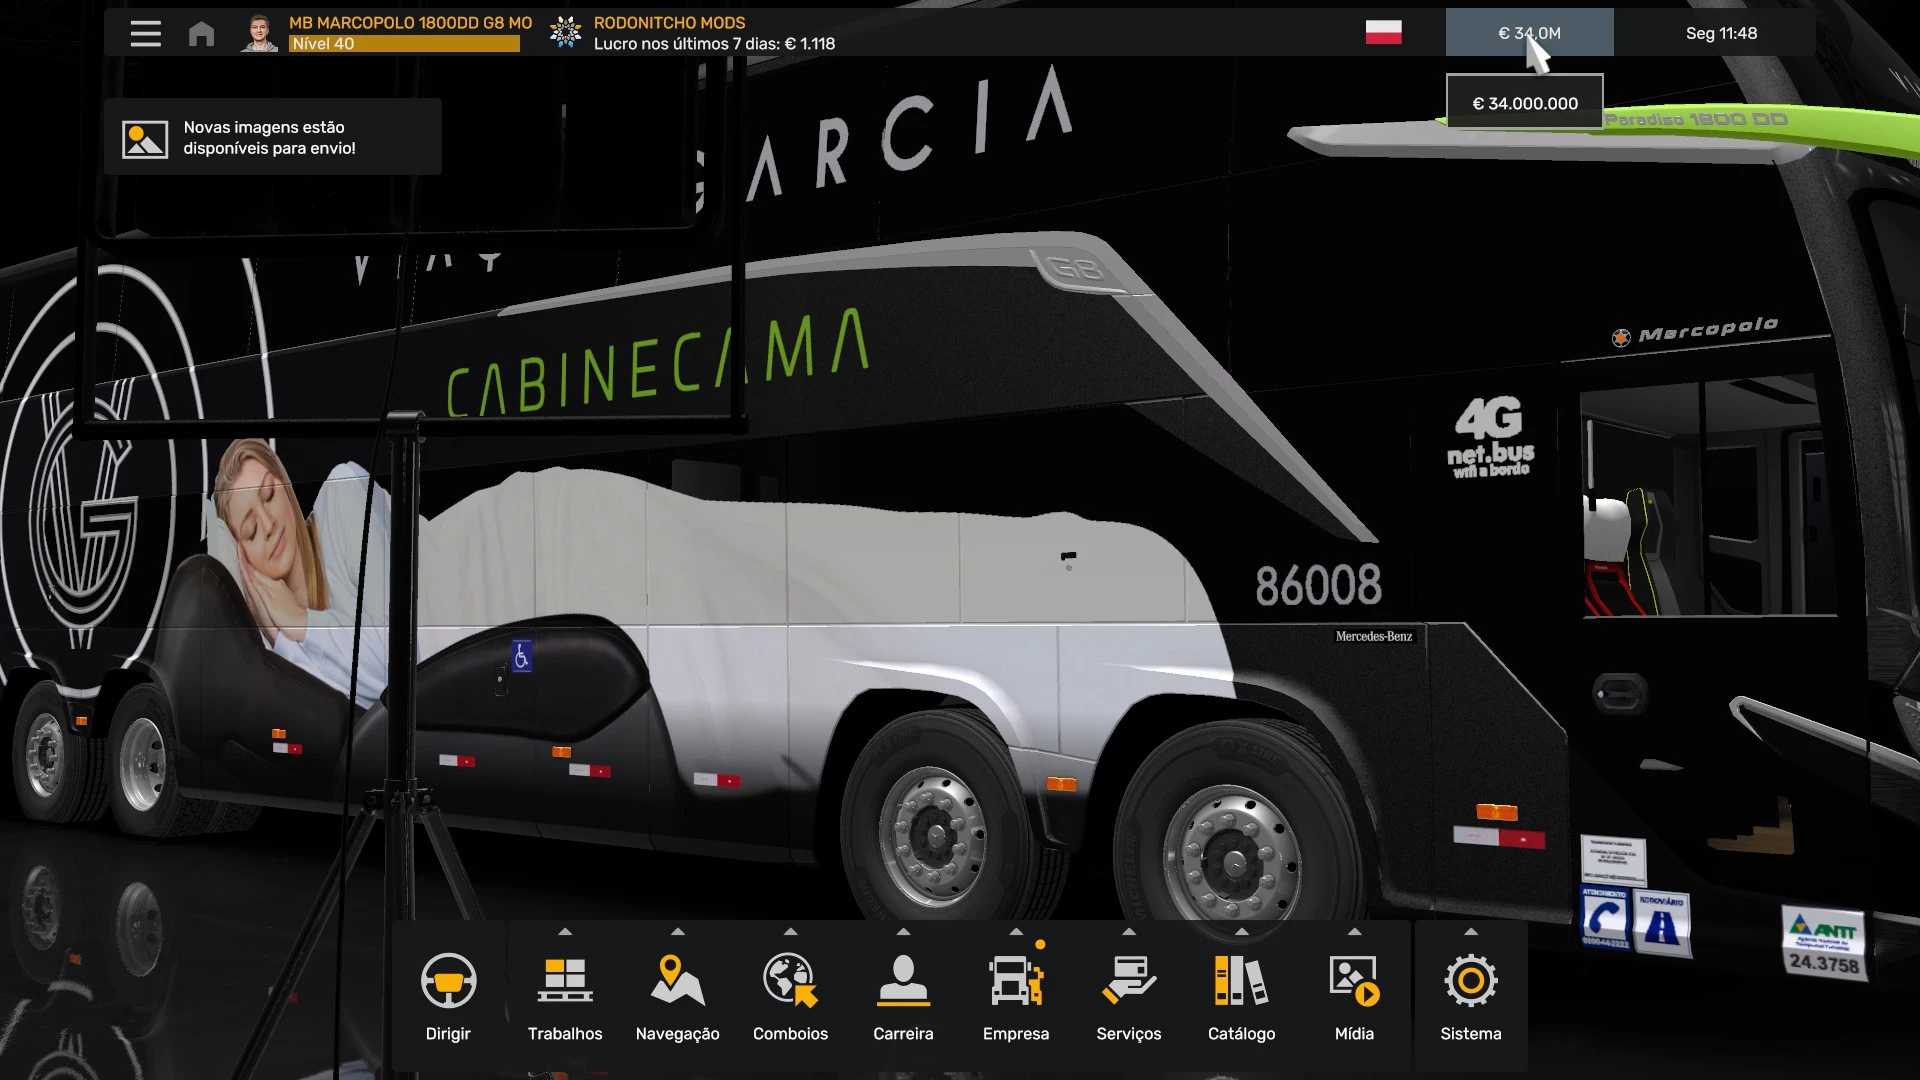This screenshot has height=1080, width=1920.
Task: Click the € 34.0M balance button
Action: [1529, 33]
